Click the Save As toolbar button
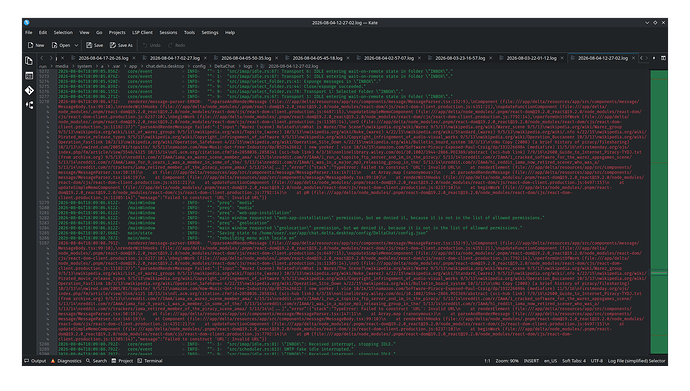 [x=121, y=45]
